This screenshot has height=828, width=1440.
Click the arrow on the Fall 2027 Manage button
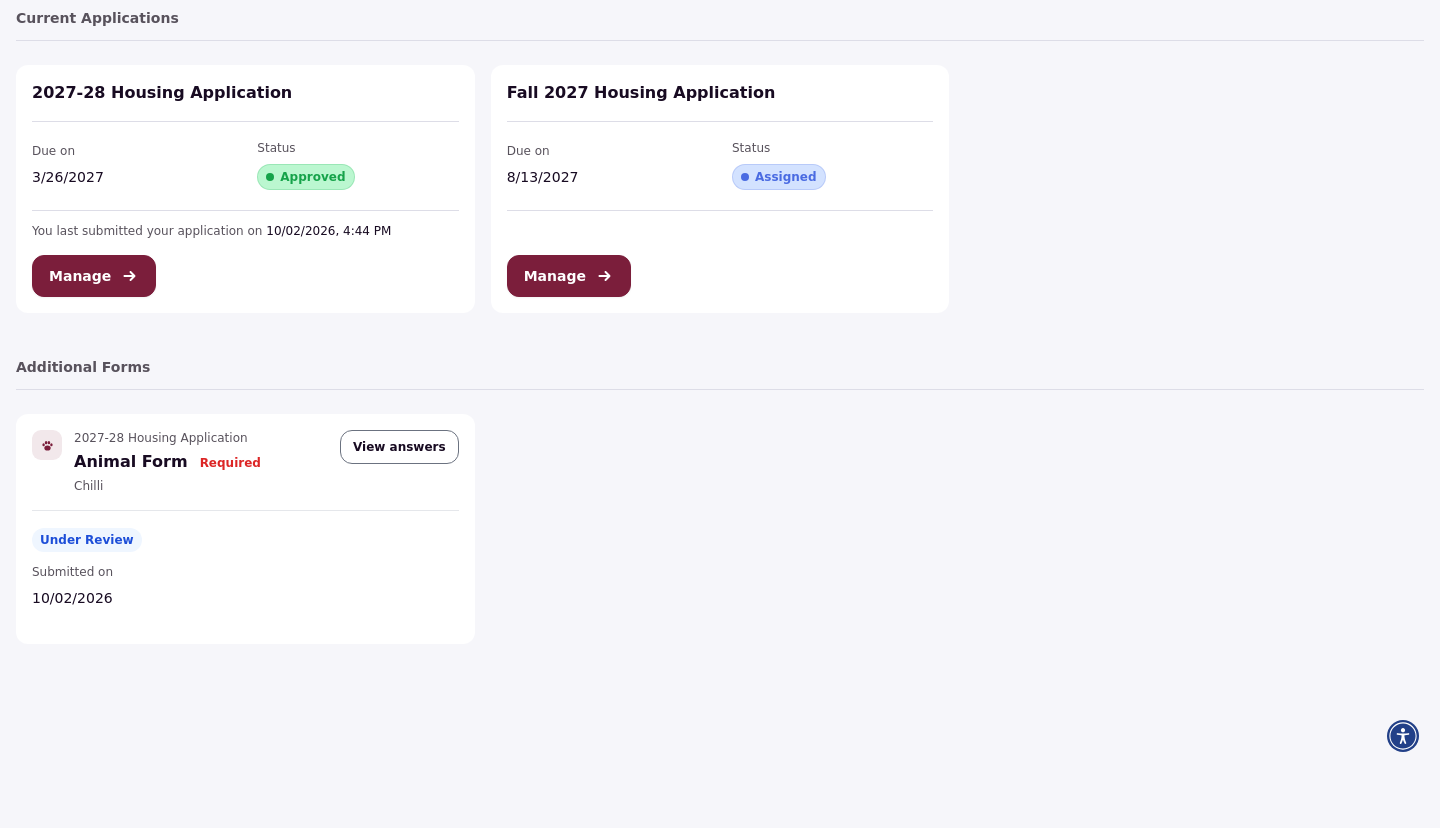click(x=604, y=276)
